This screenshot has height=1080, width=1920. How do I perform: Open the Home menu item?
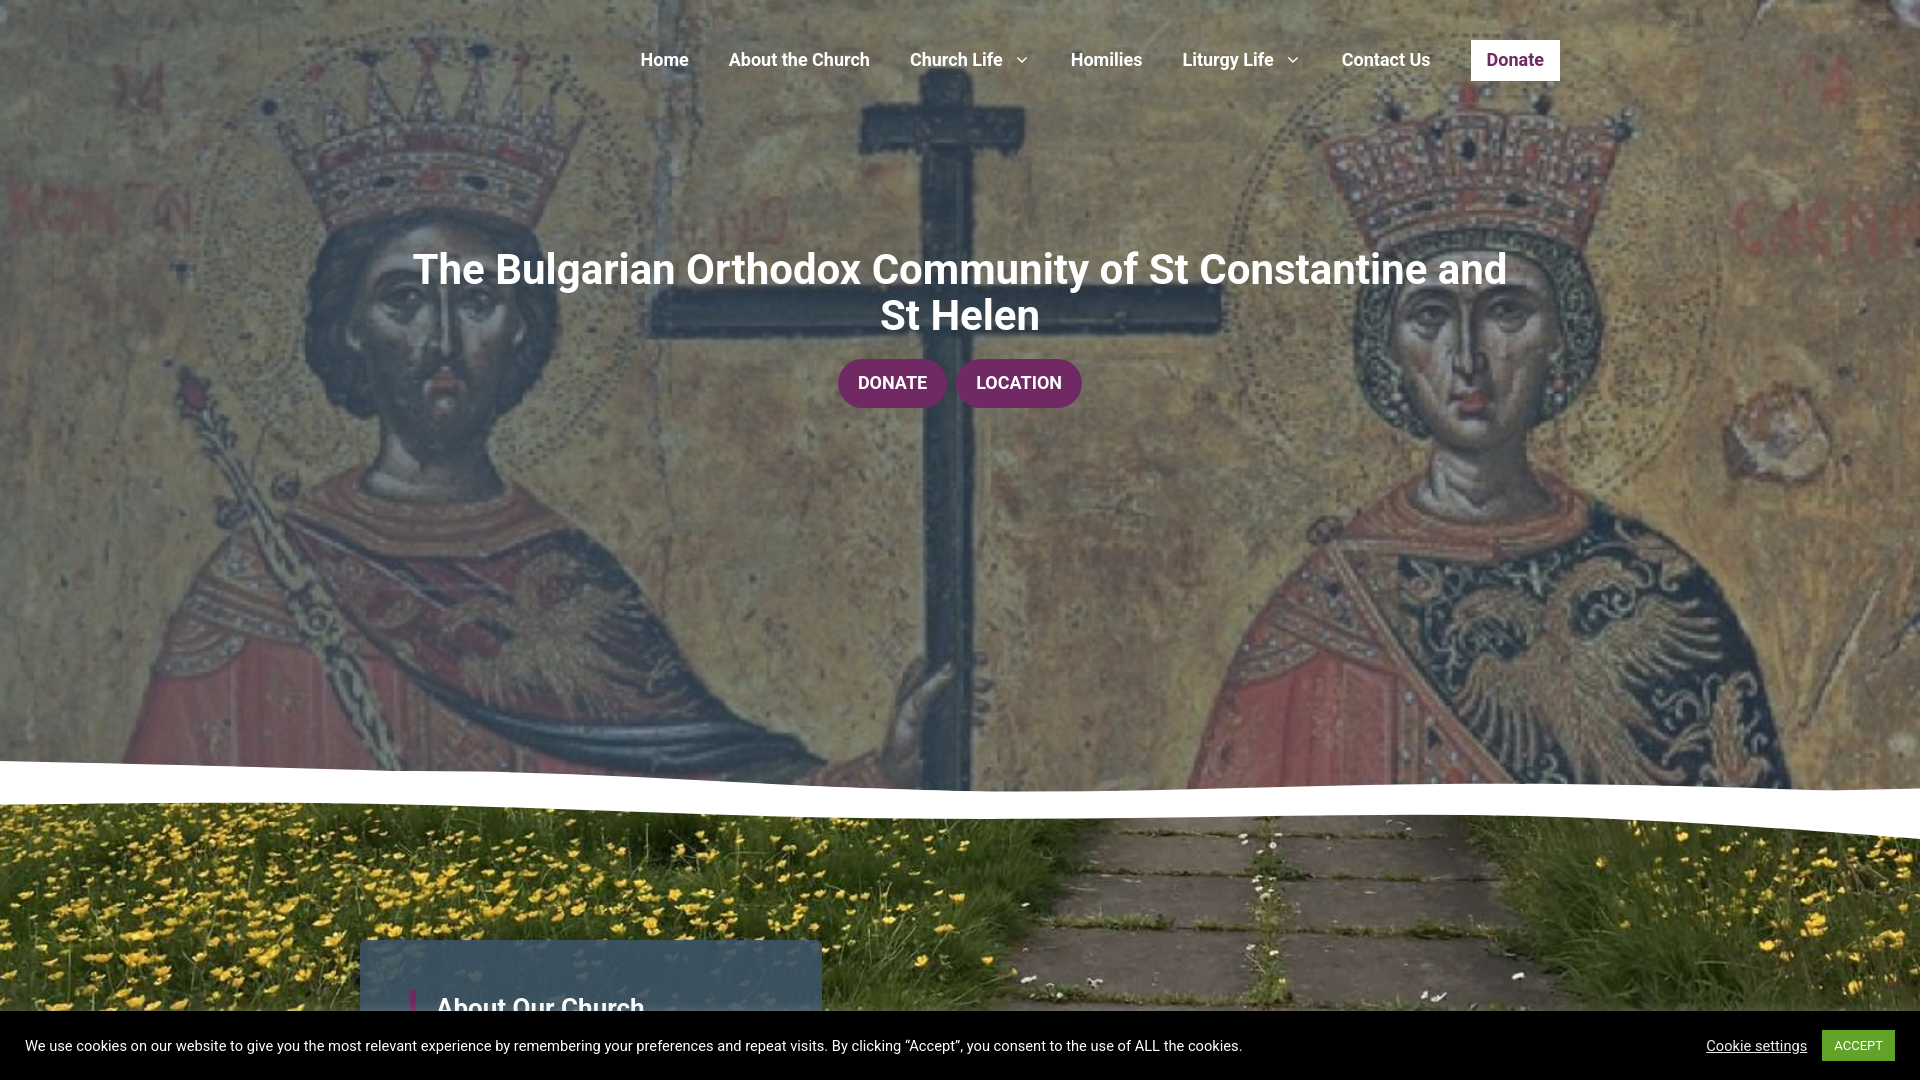[x=664, y=60]
